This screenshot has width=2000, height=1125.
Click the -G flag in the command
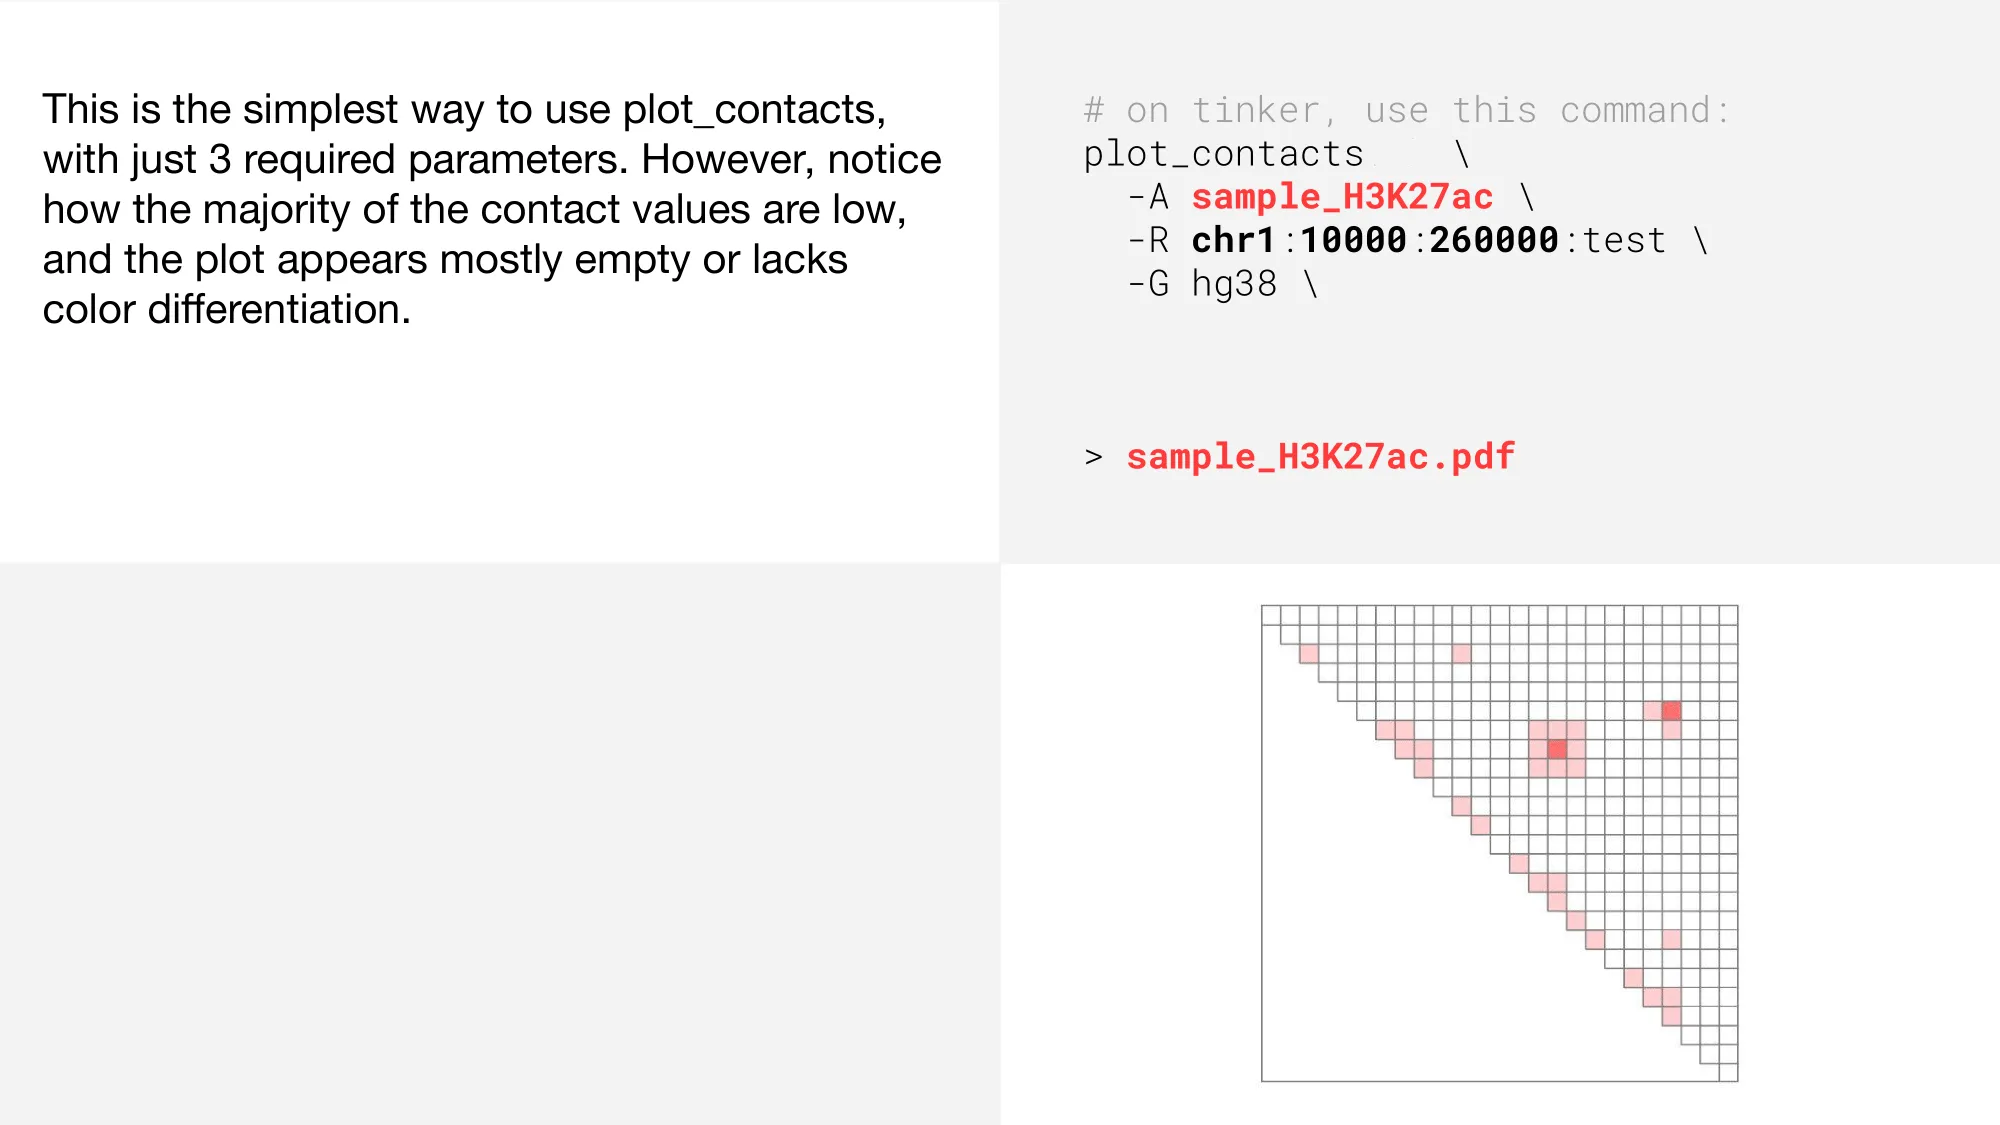1148,284
